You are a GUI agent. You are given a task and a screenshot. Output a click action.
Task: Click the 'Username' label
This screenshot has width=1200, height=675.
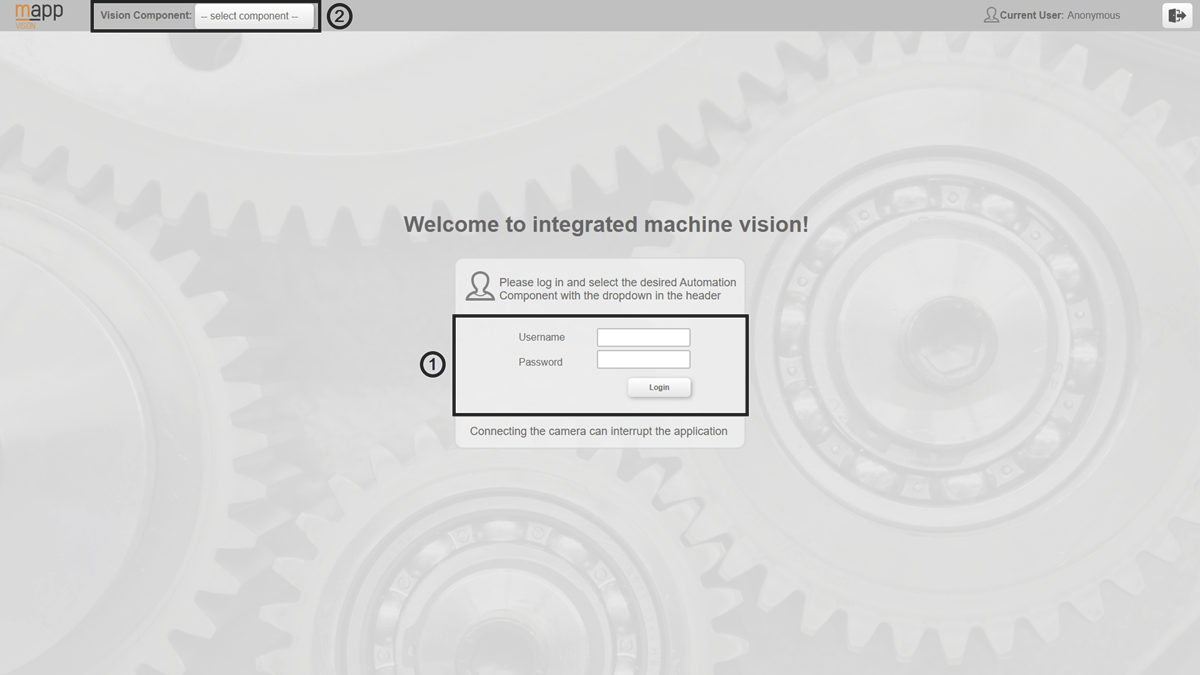pos(542,337)
